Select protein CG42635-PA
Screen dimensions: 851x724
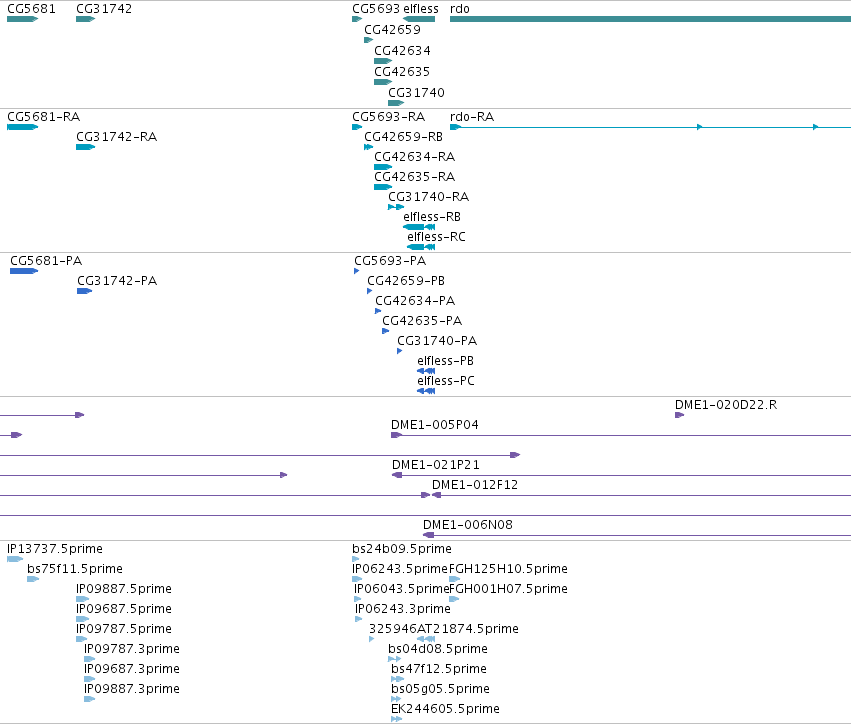tap(422, 321)
